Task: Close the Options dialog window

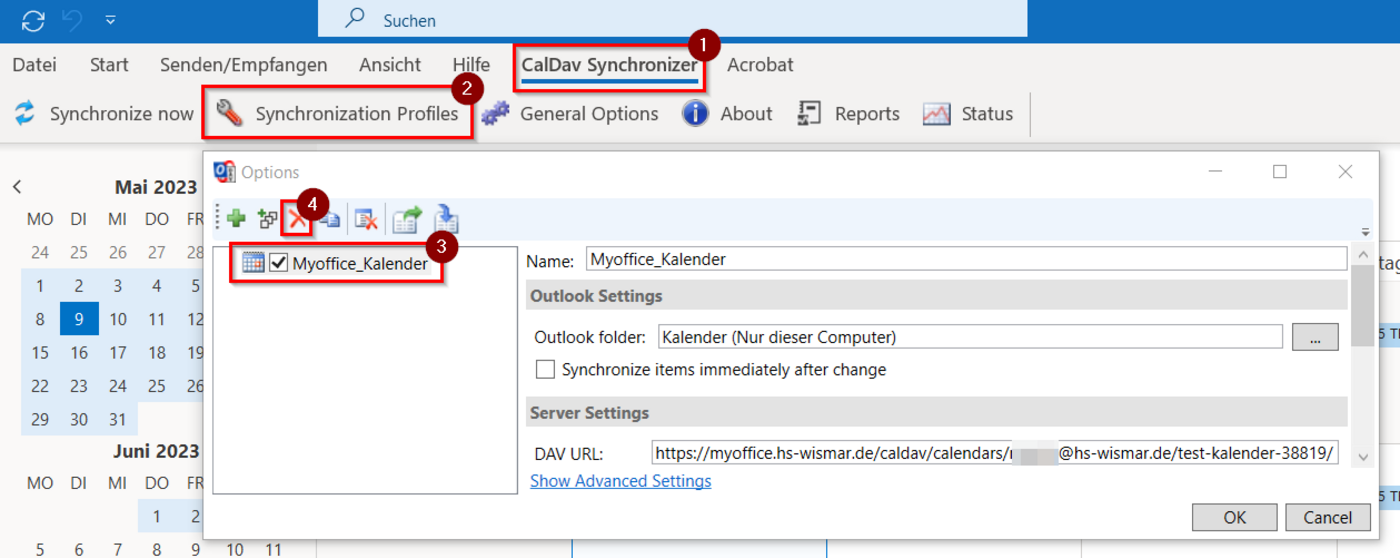Action: pos(1345,172)
